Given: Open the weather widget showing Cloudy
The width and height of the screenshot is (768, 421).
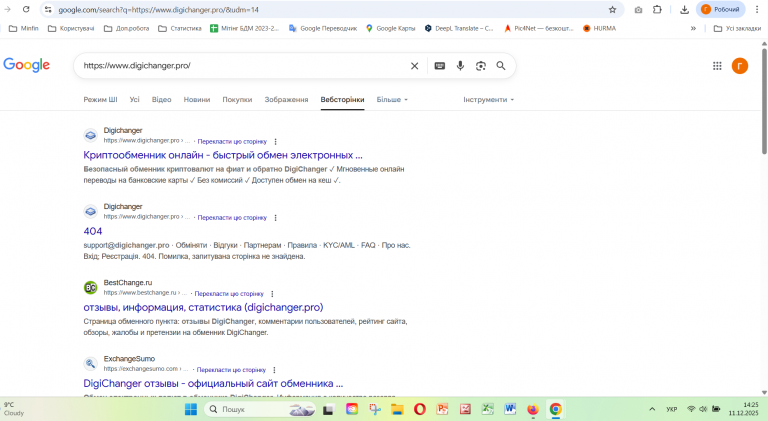Looking at the screenshot, I should (x=14, y=409).
